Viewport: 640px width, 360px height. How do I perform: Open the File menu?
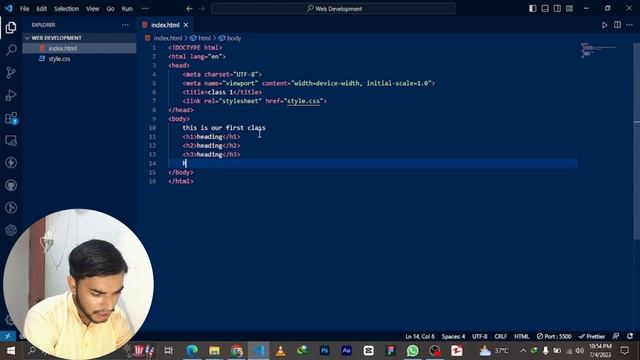click(24, 9)
